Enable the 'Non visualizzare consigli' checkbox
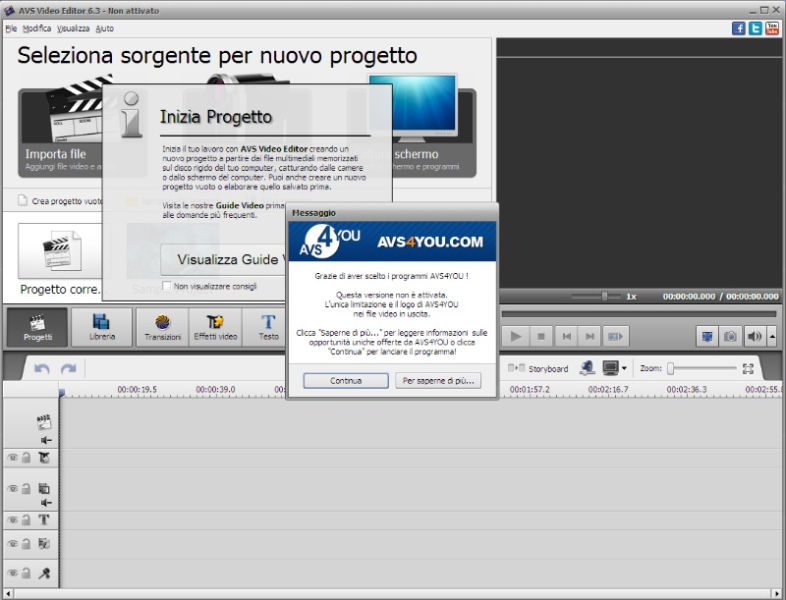This screenshot has height=600, width=786. point(167,286)
